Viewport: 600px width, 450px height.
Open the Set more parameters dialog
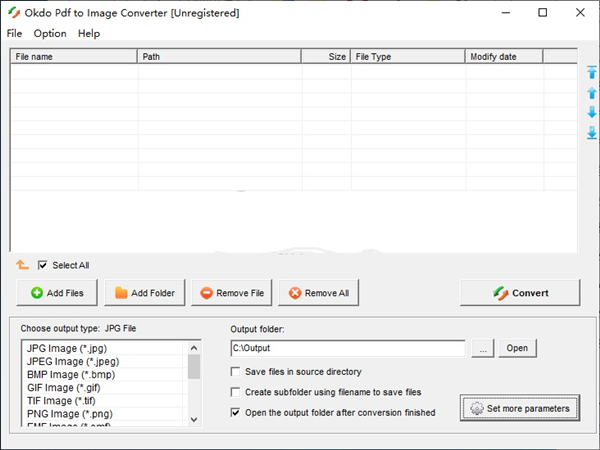point(520,408)
